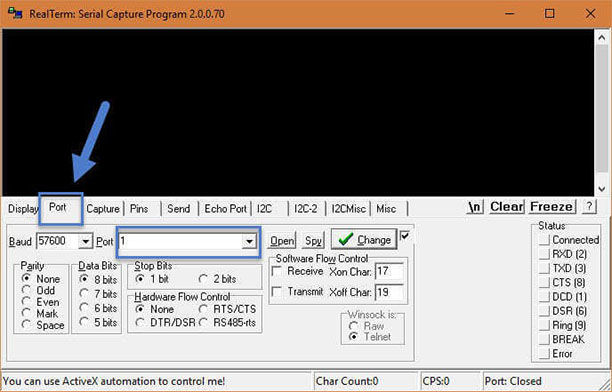
Task: Enable the Transmit software flow control checkbox
Action: [277, 292]
